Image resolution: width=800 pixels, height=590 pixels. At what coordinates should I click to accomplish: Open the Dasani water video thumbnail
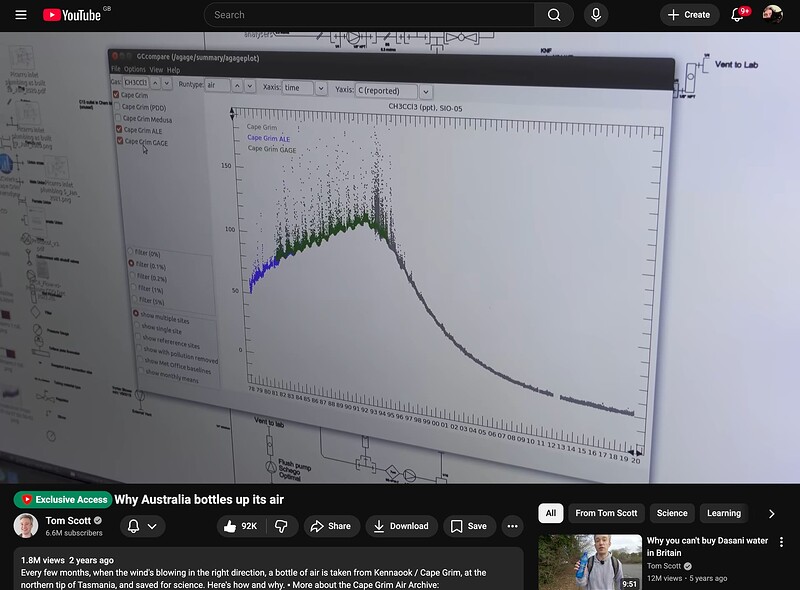(x=589, y=561)
